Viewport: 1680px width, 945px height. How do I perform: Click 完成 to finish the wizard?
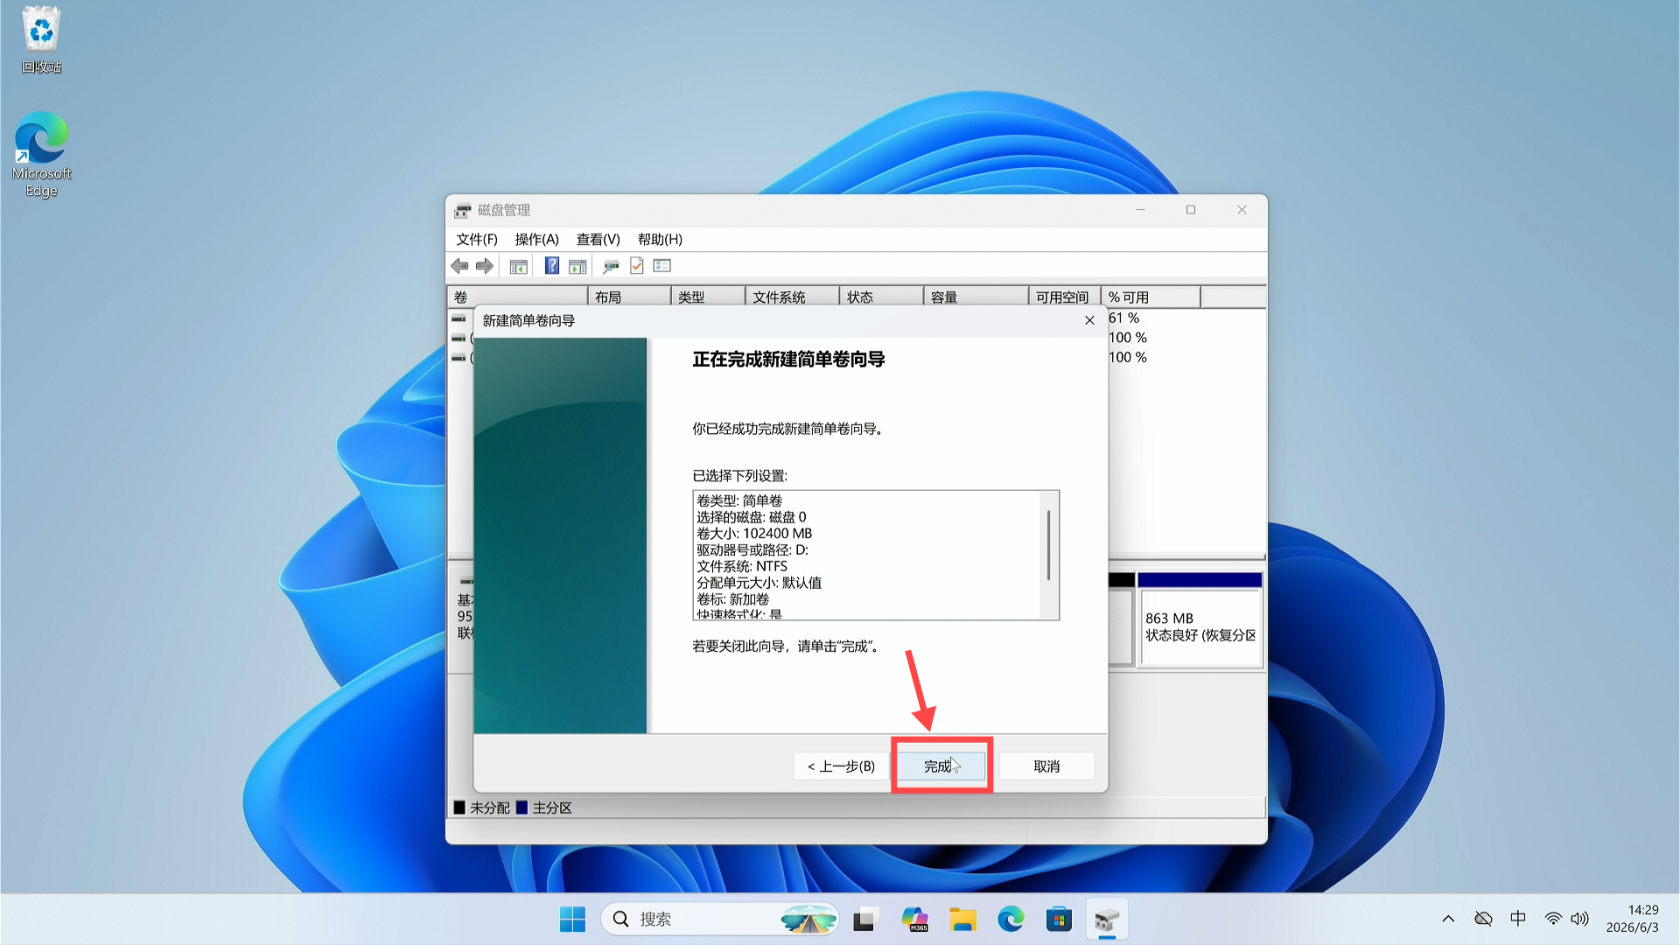tap(941, 766)
